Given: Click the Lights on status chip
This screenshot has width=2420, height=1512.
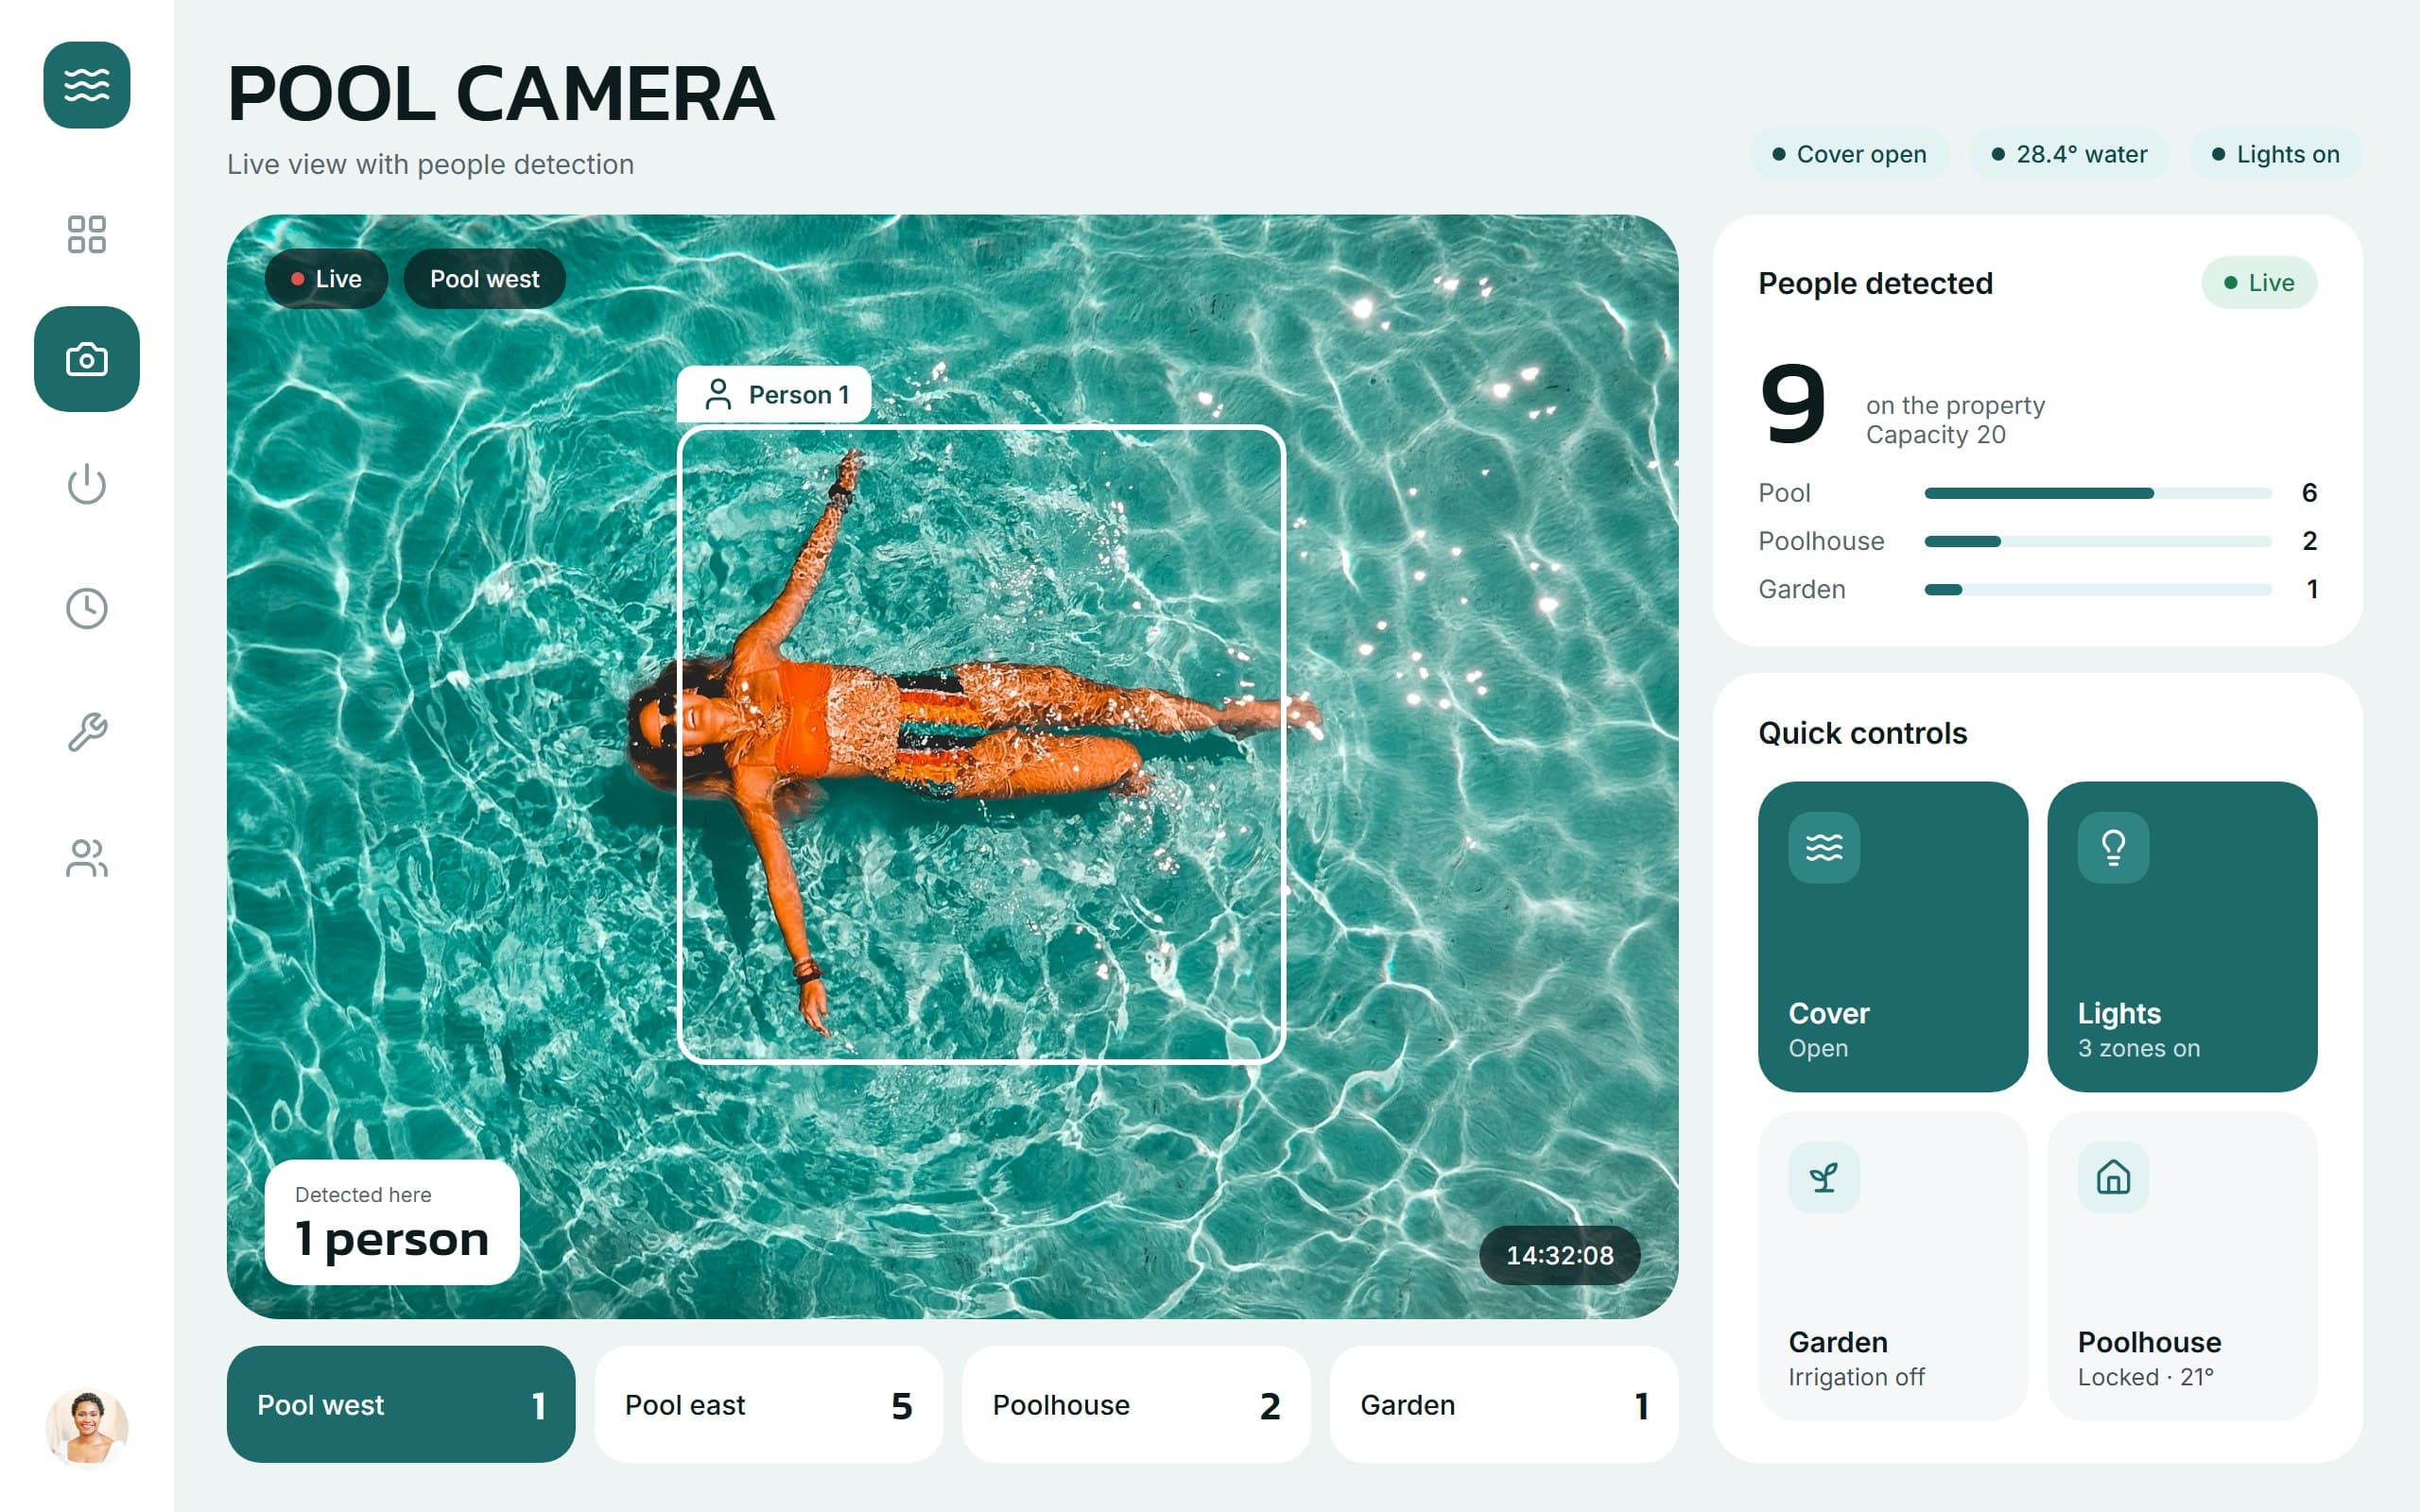Looking at the screenshot, I should [x=2276, y=154].
